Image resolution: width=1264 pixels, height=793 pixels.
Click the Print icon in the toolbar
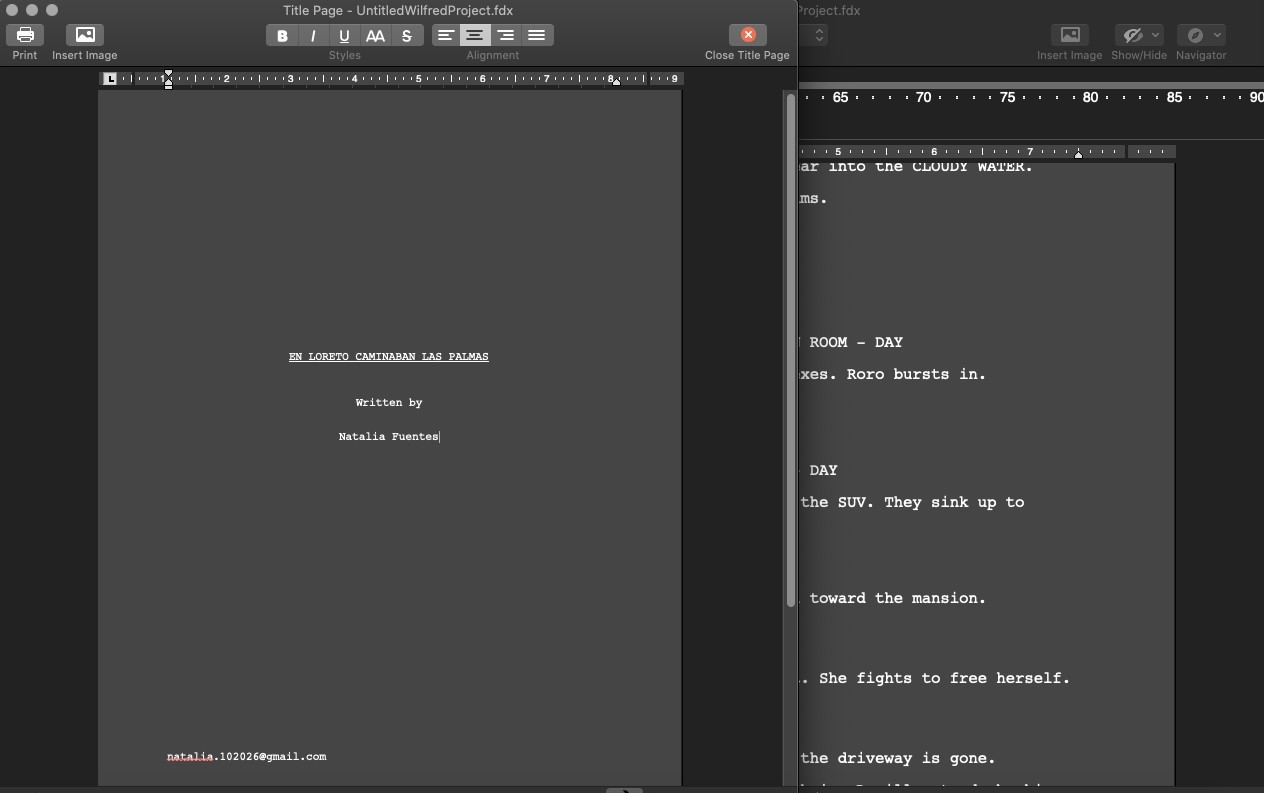coord(24,35)
